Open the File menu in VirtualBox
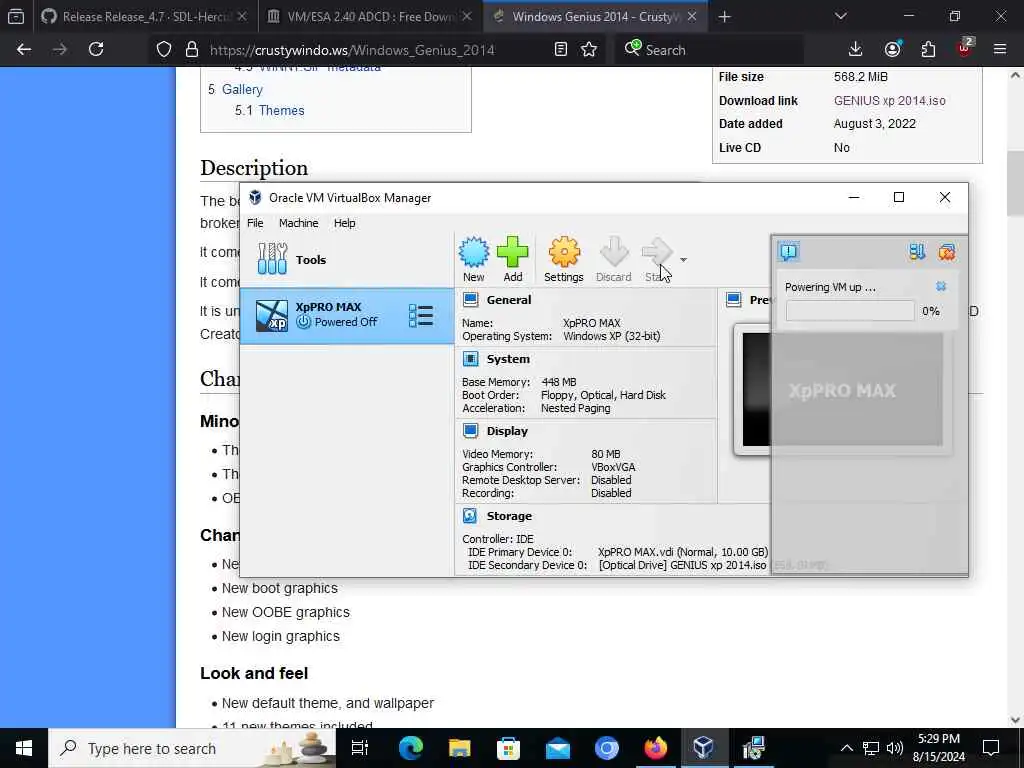 (x=255, y=223)
